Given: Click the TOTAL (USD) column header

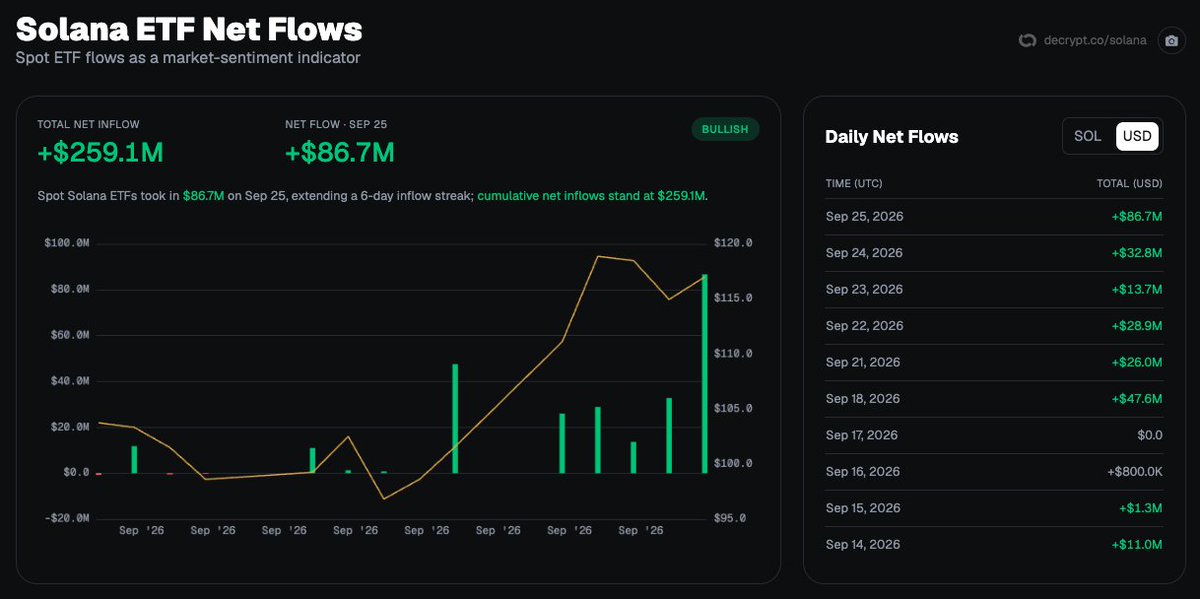Looking at the screenshot, I should pos(1130,184).
